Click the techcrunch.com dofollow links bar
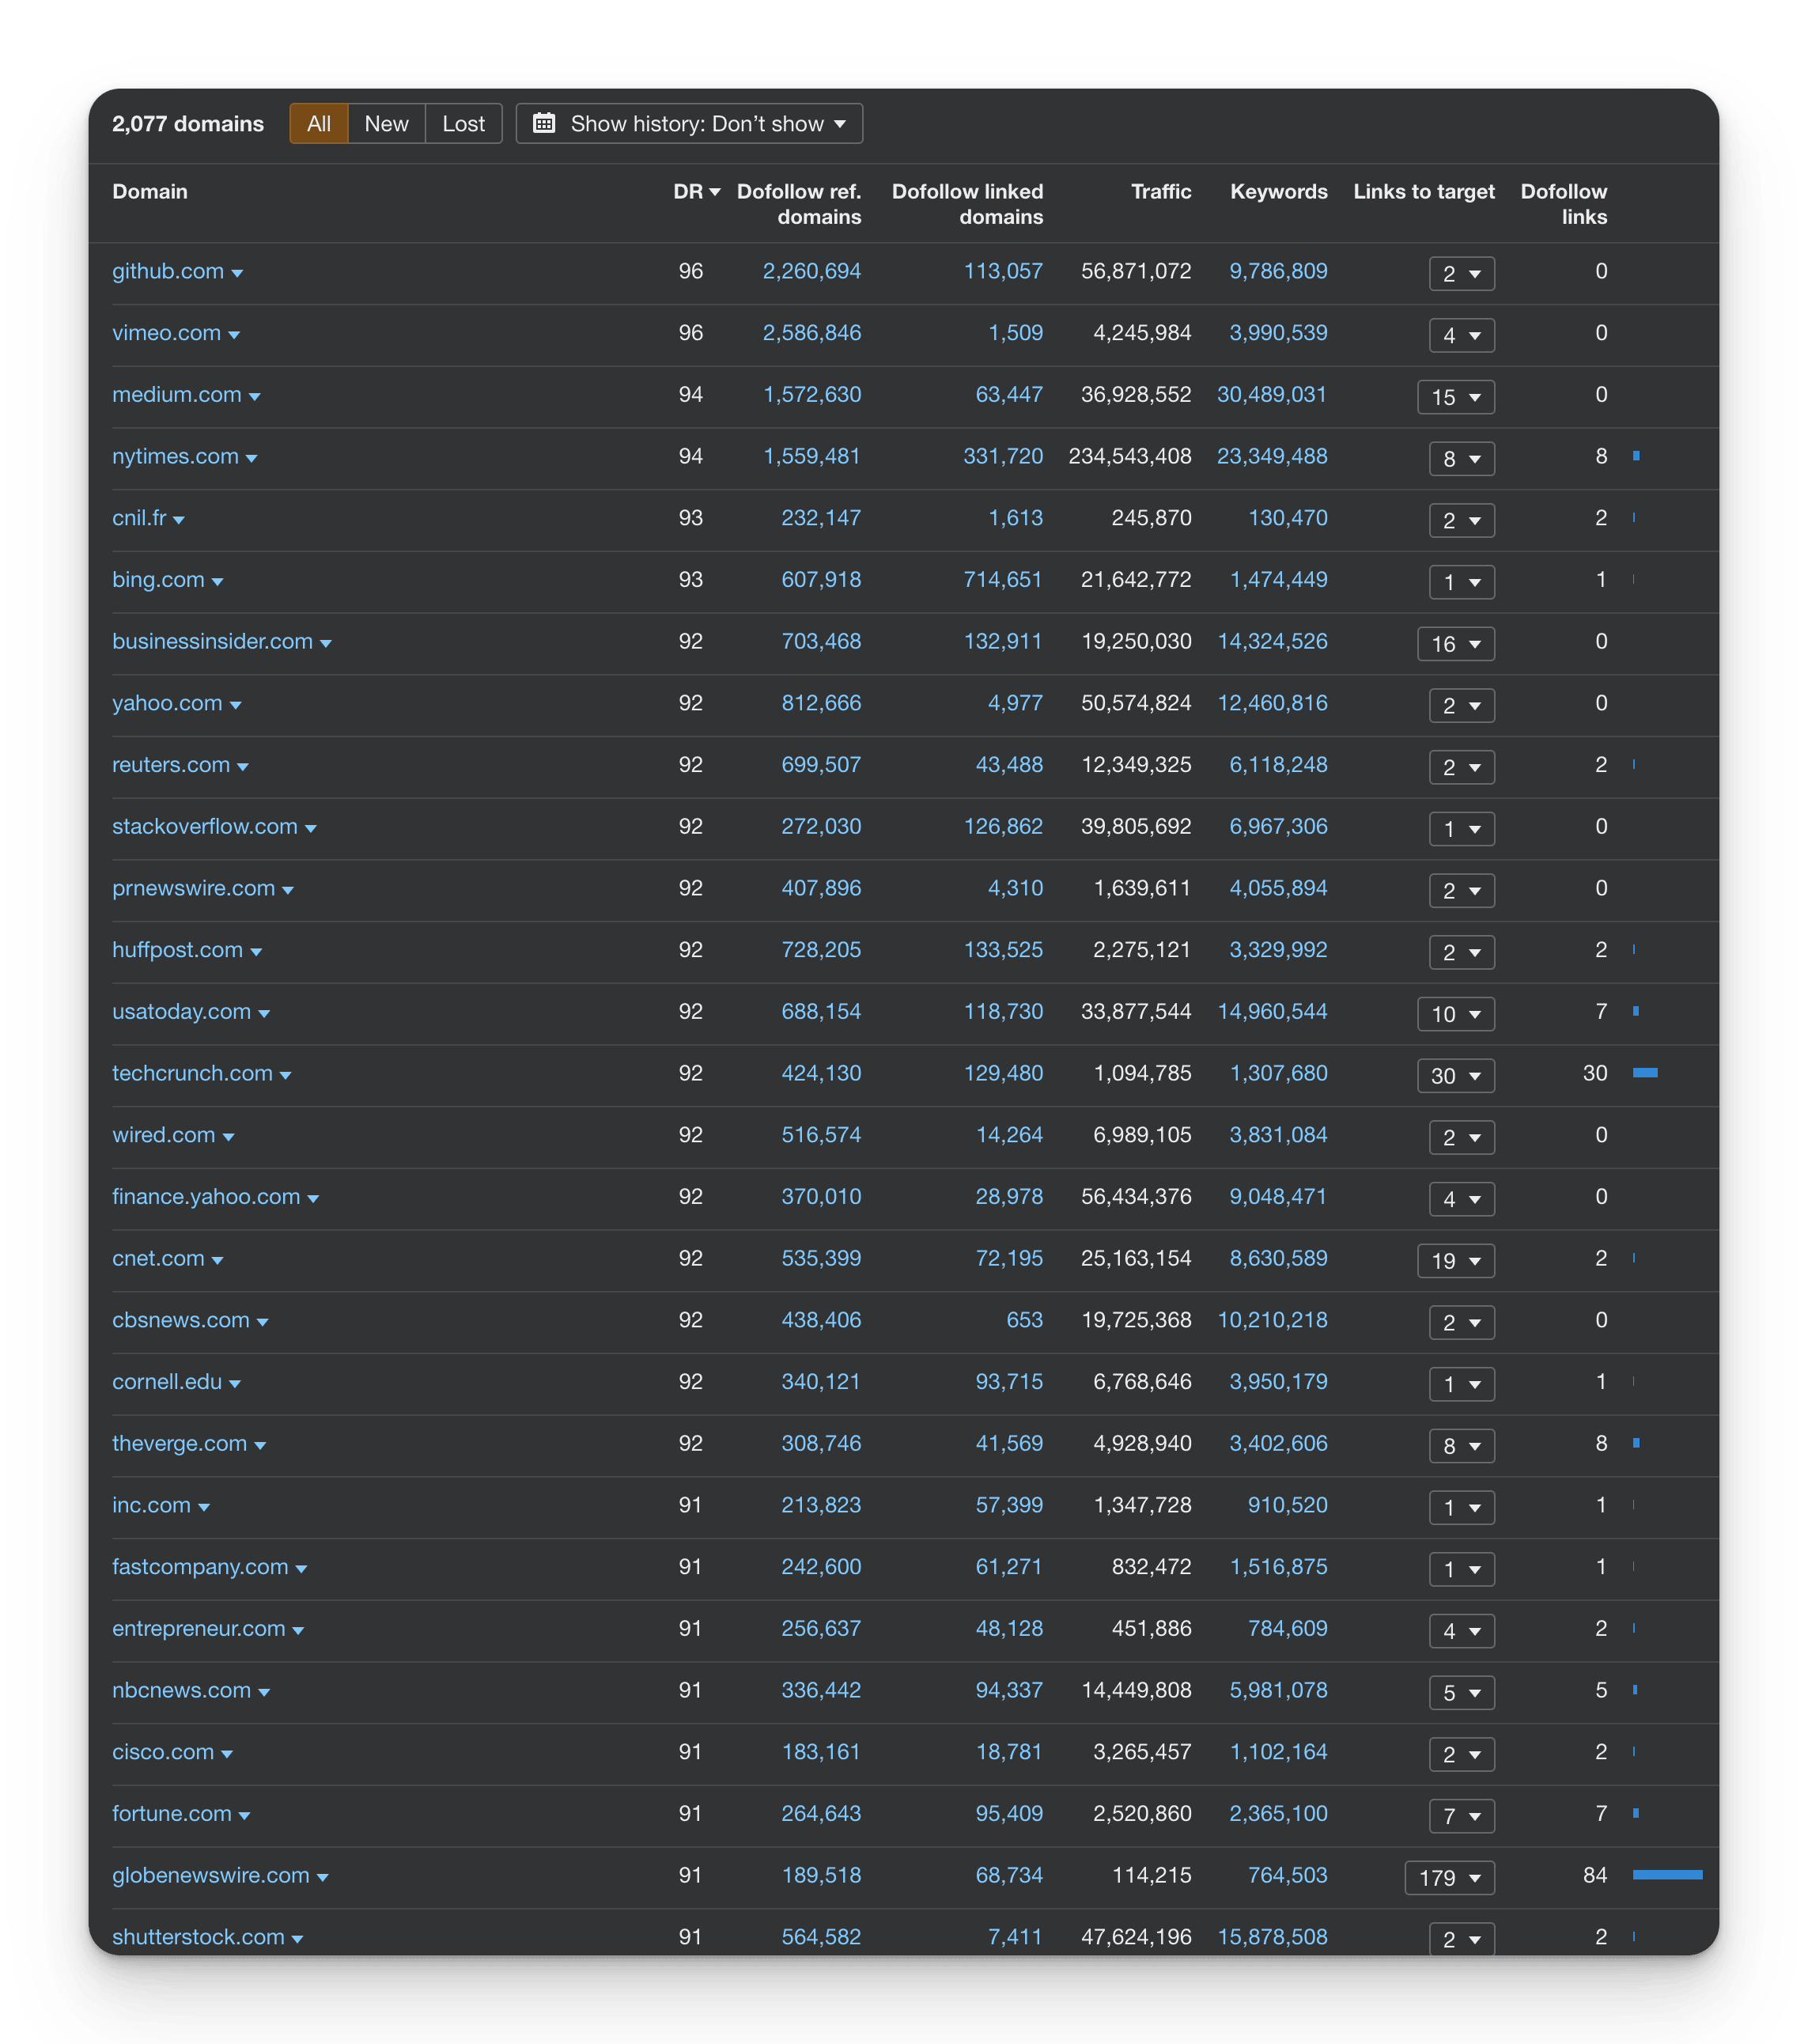This screenshot has width=1808, height=2044. 1645,1073
